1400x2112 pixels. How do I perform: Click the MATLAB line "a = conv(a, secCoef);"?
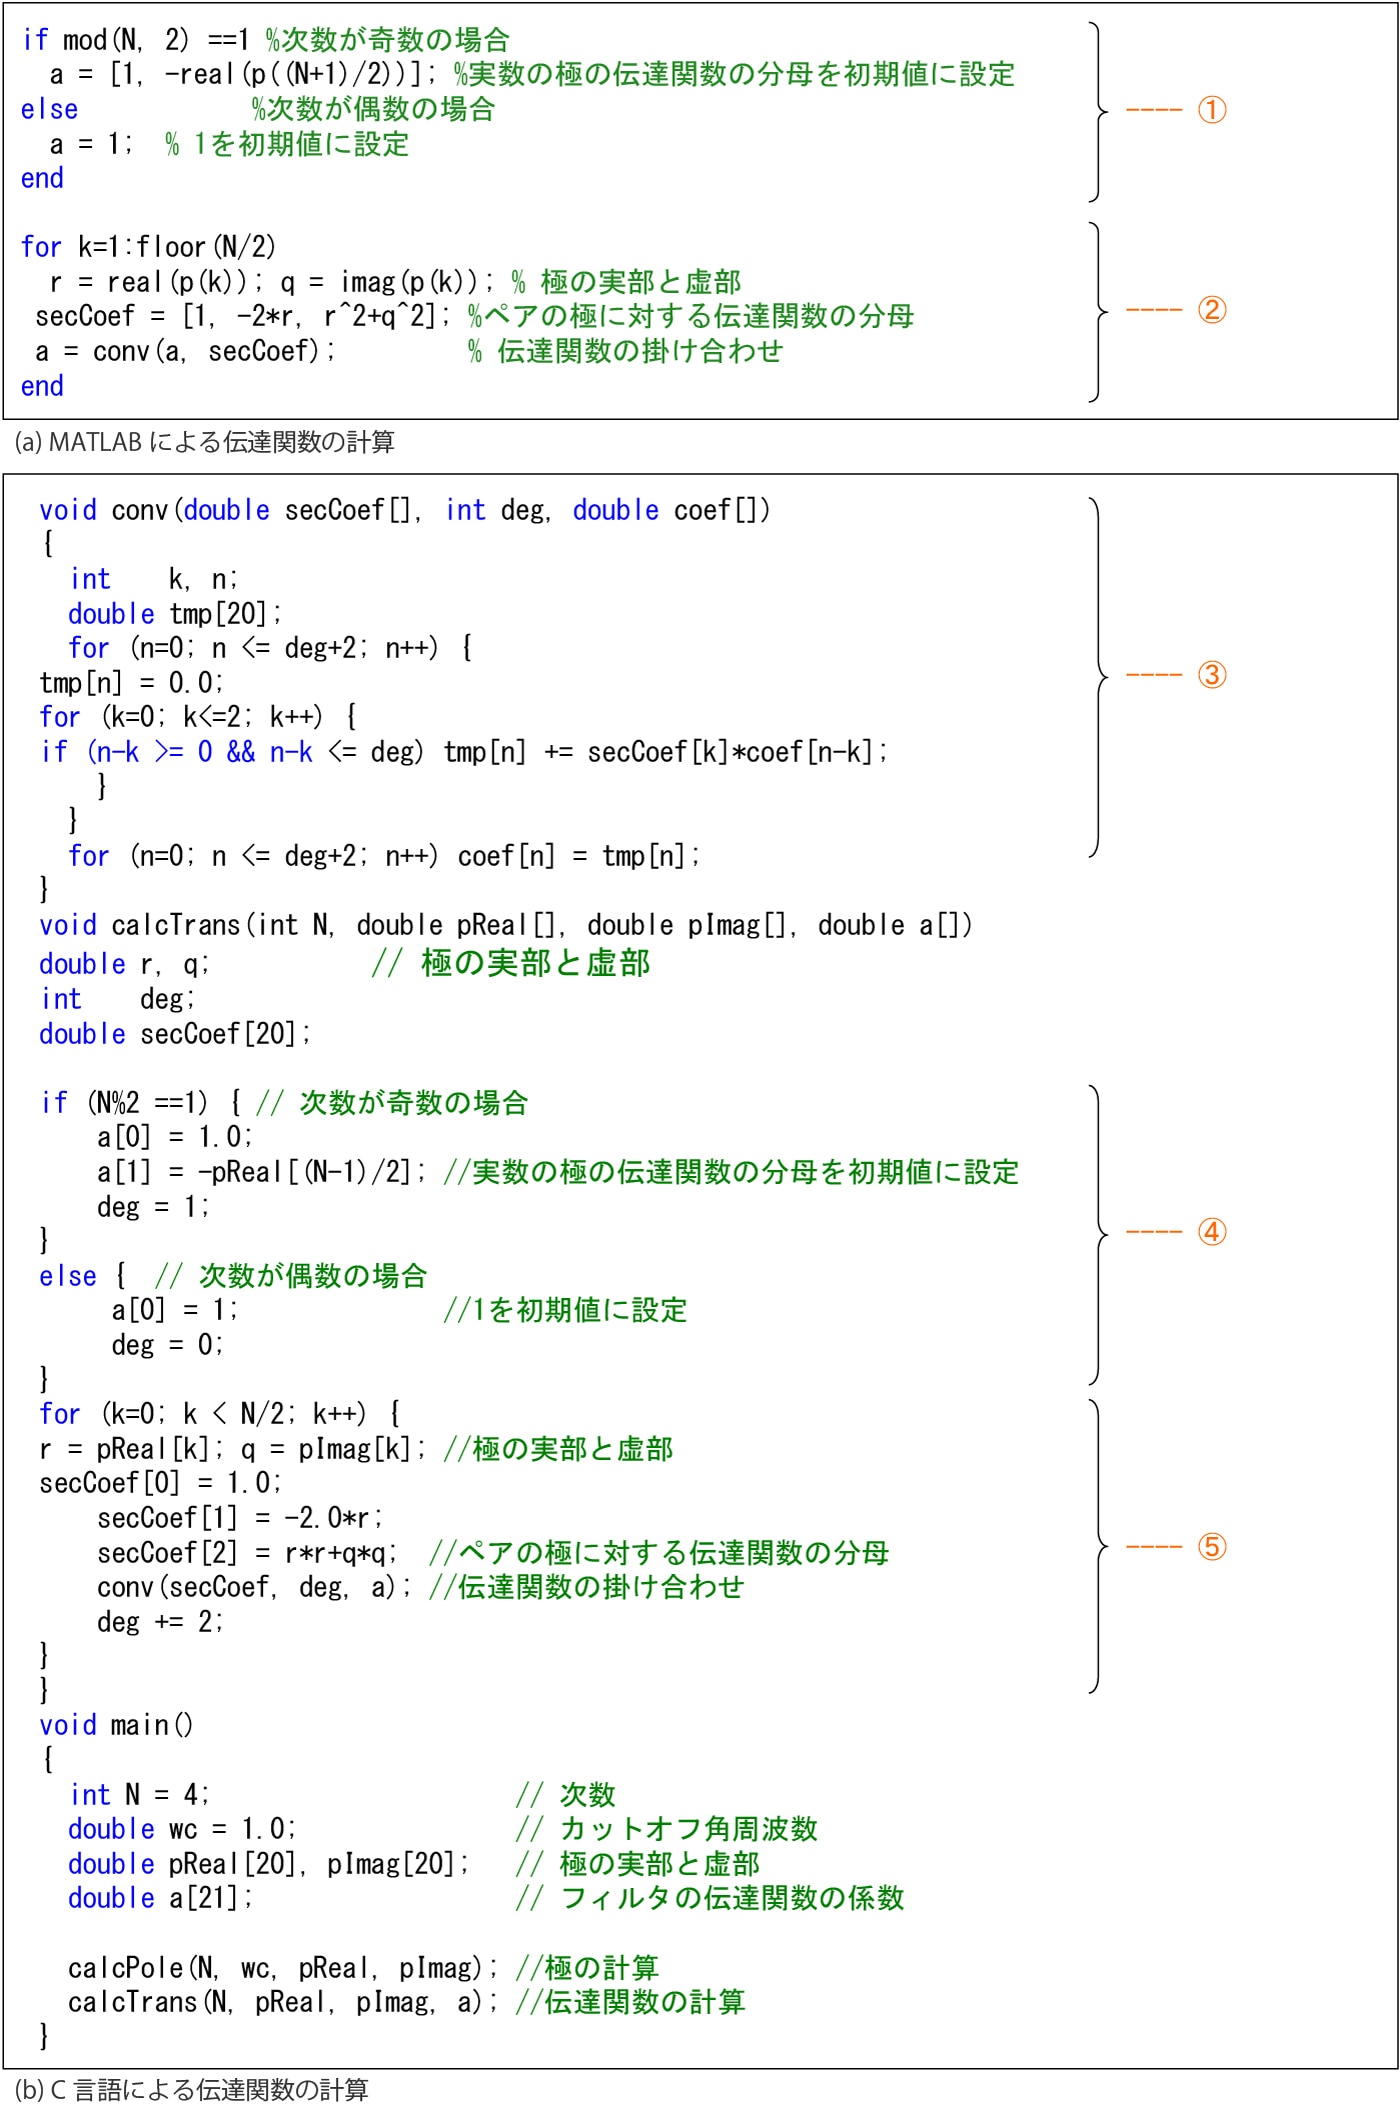pos(185,352)
